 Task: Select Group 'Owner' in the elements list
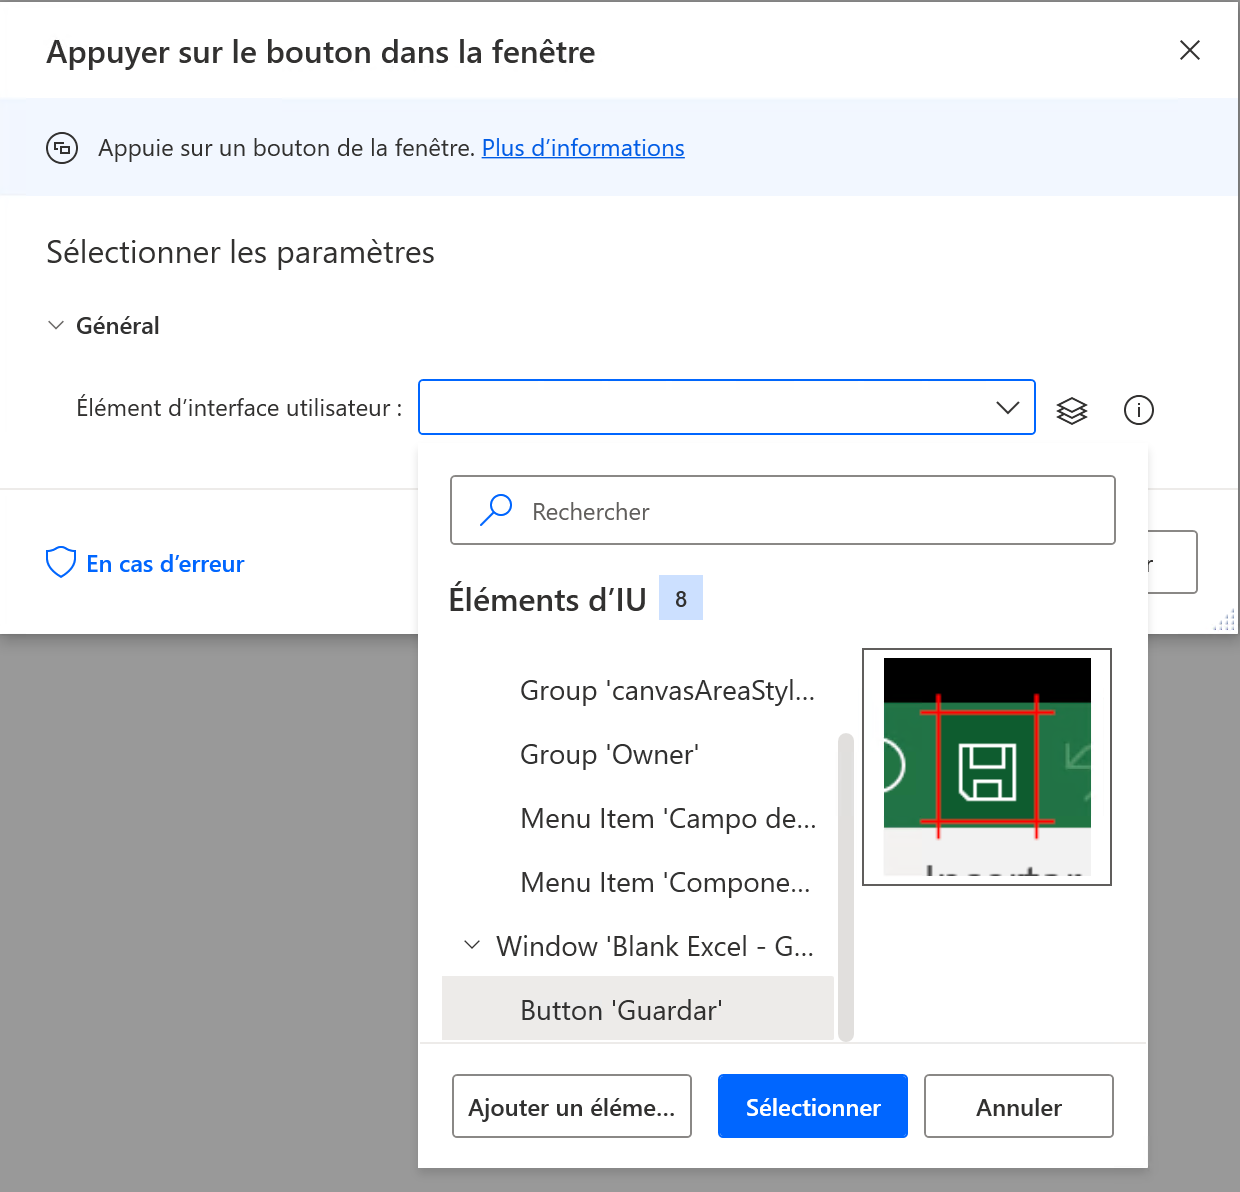[609, 754]
